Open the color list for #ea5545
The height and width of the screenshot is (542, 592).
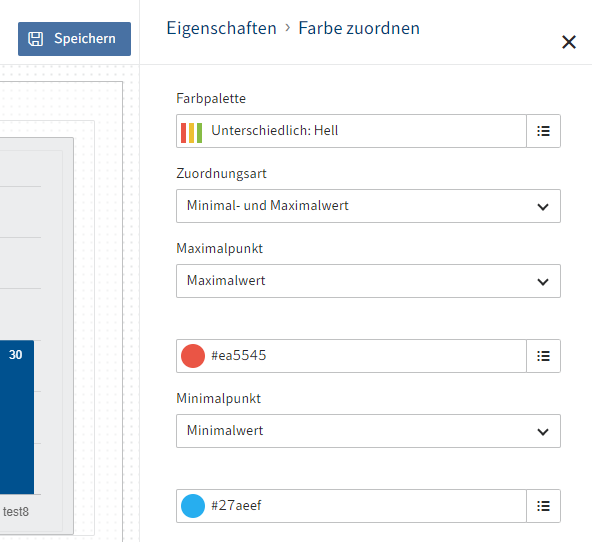pos(543,356)
